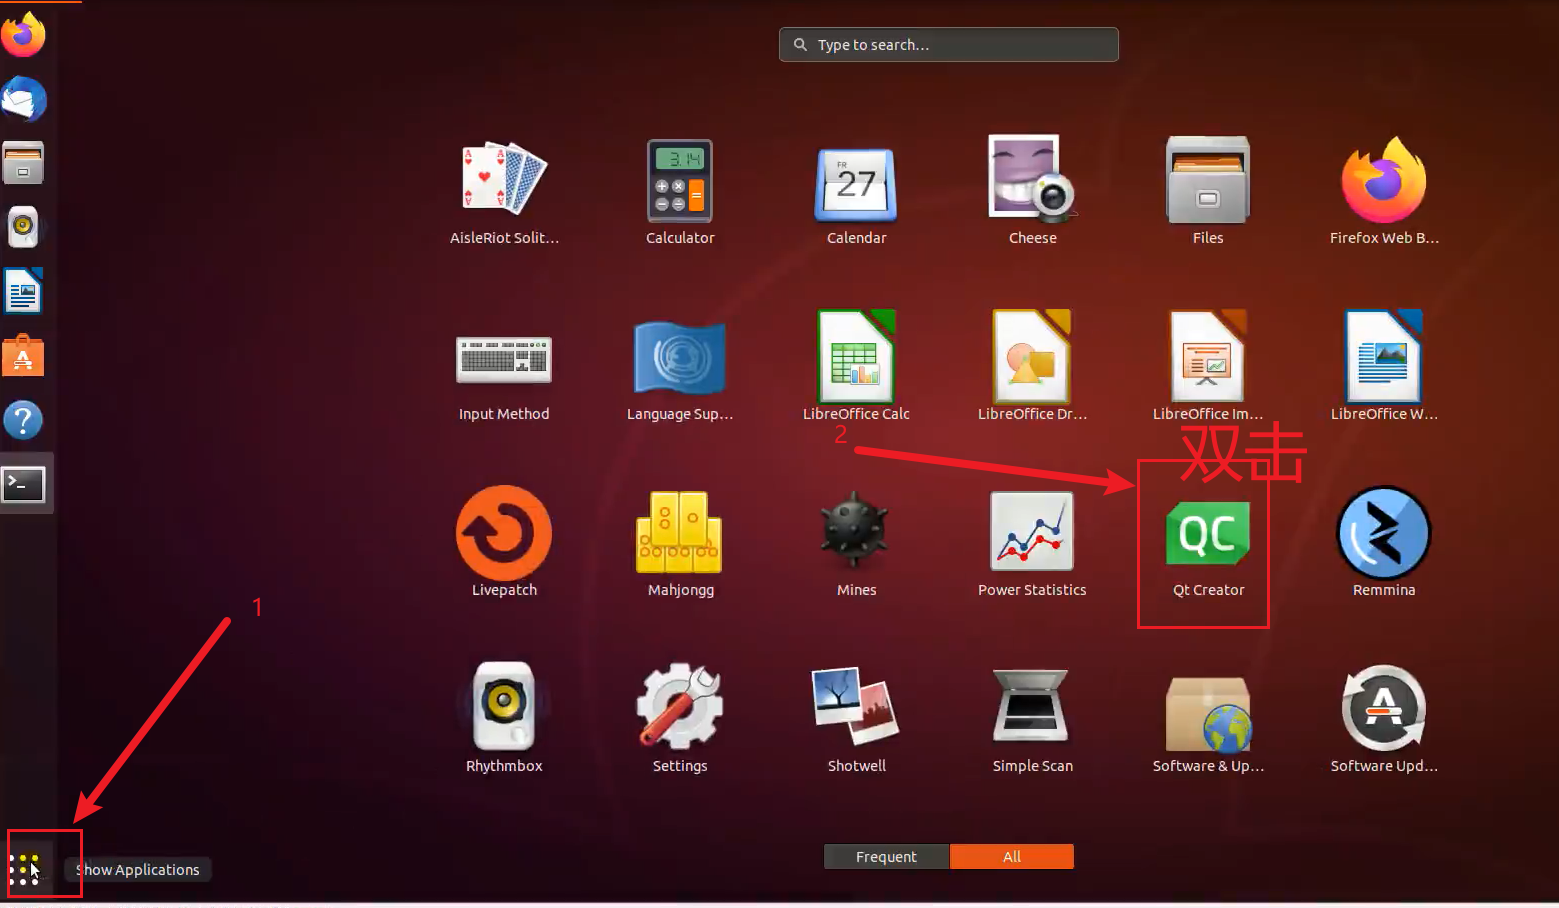This screenshot has height=908, width=1559.
Task: Open Rhythmbox from the app grid
Action: 504,706
